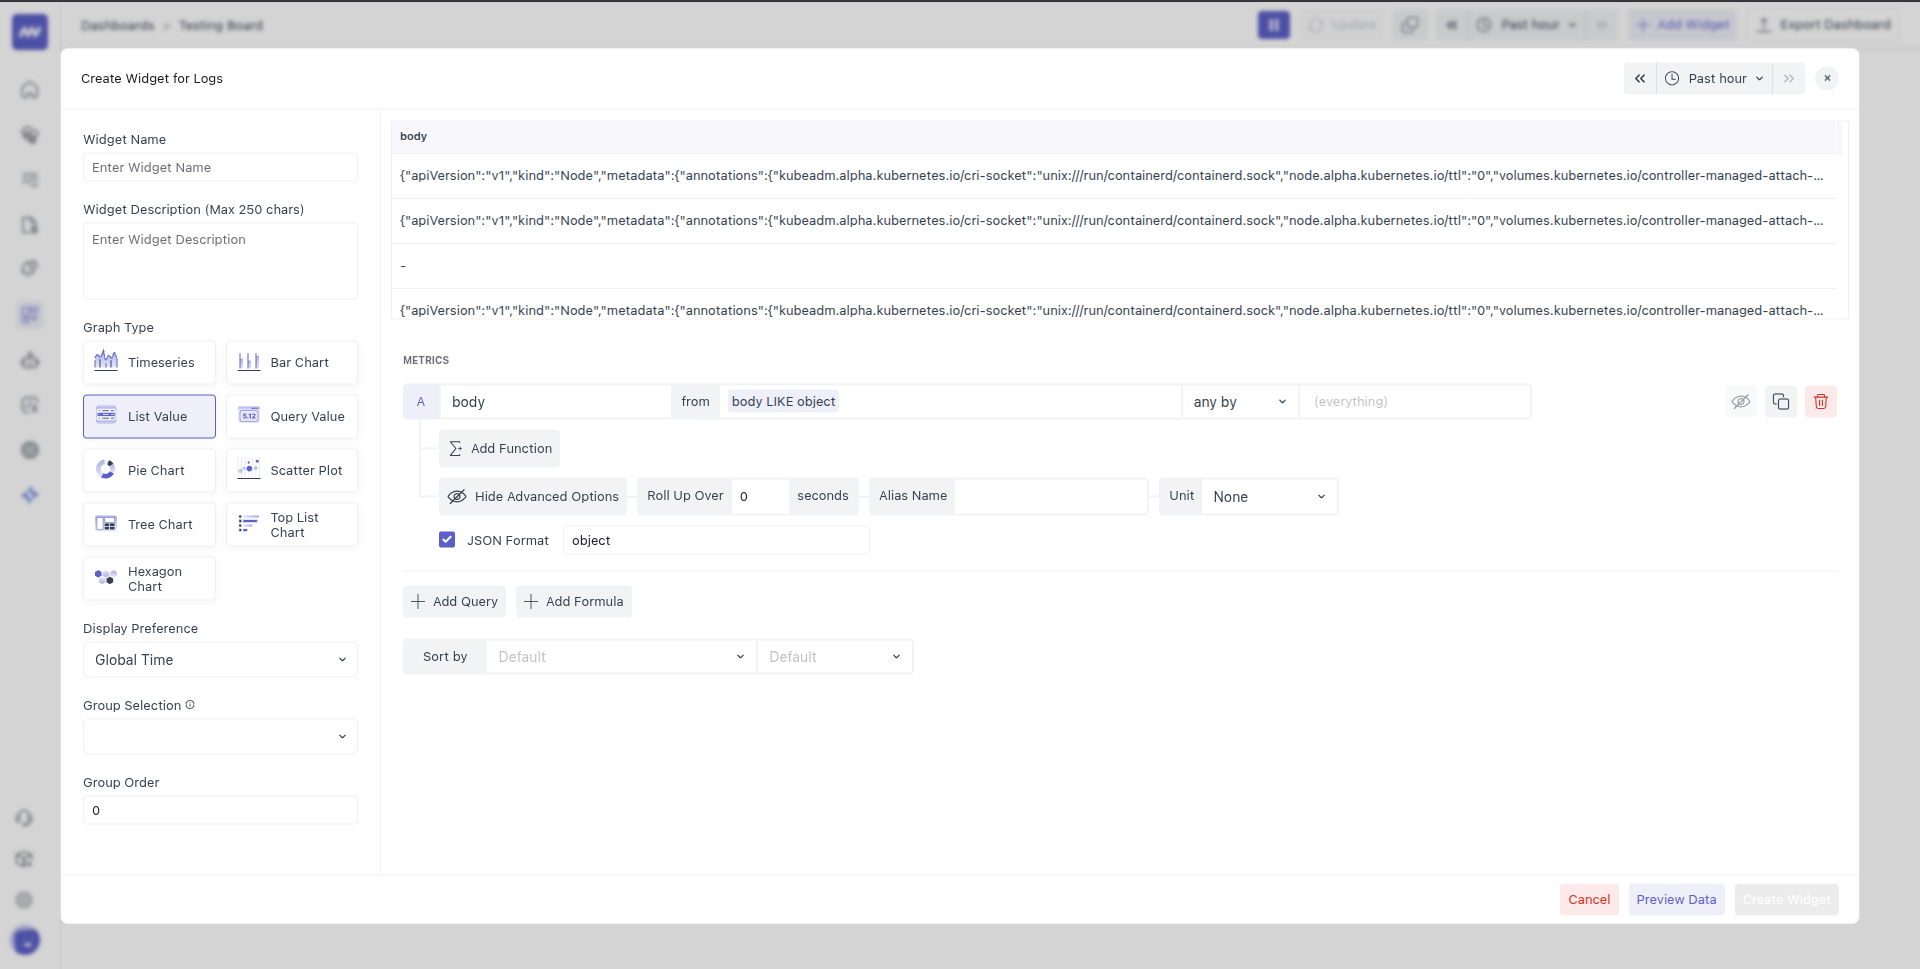Open the Home icon in the left sidebar

[x=30, y=90]
